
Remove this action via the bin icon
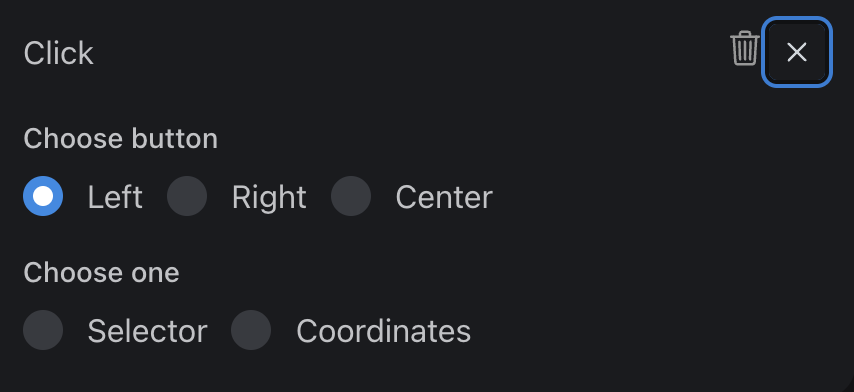click(745, 48)
